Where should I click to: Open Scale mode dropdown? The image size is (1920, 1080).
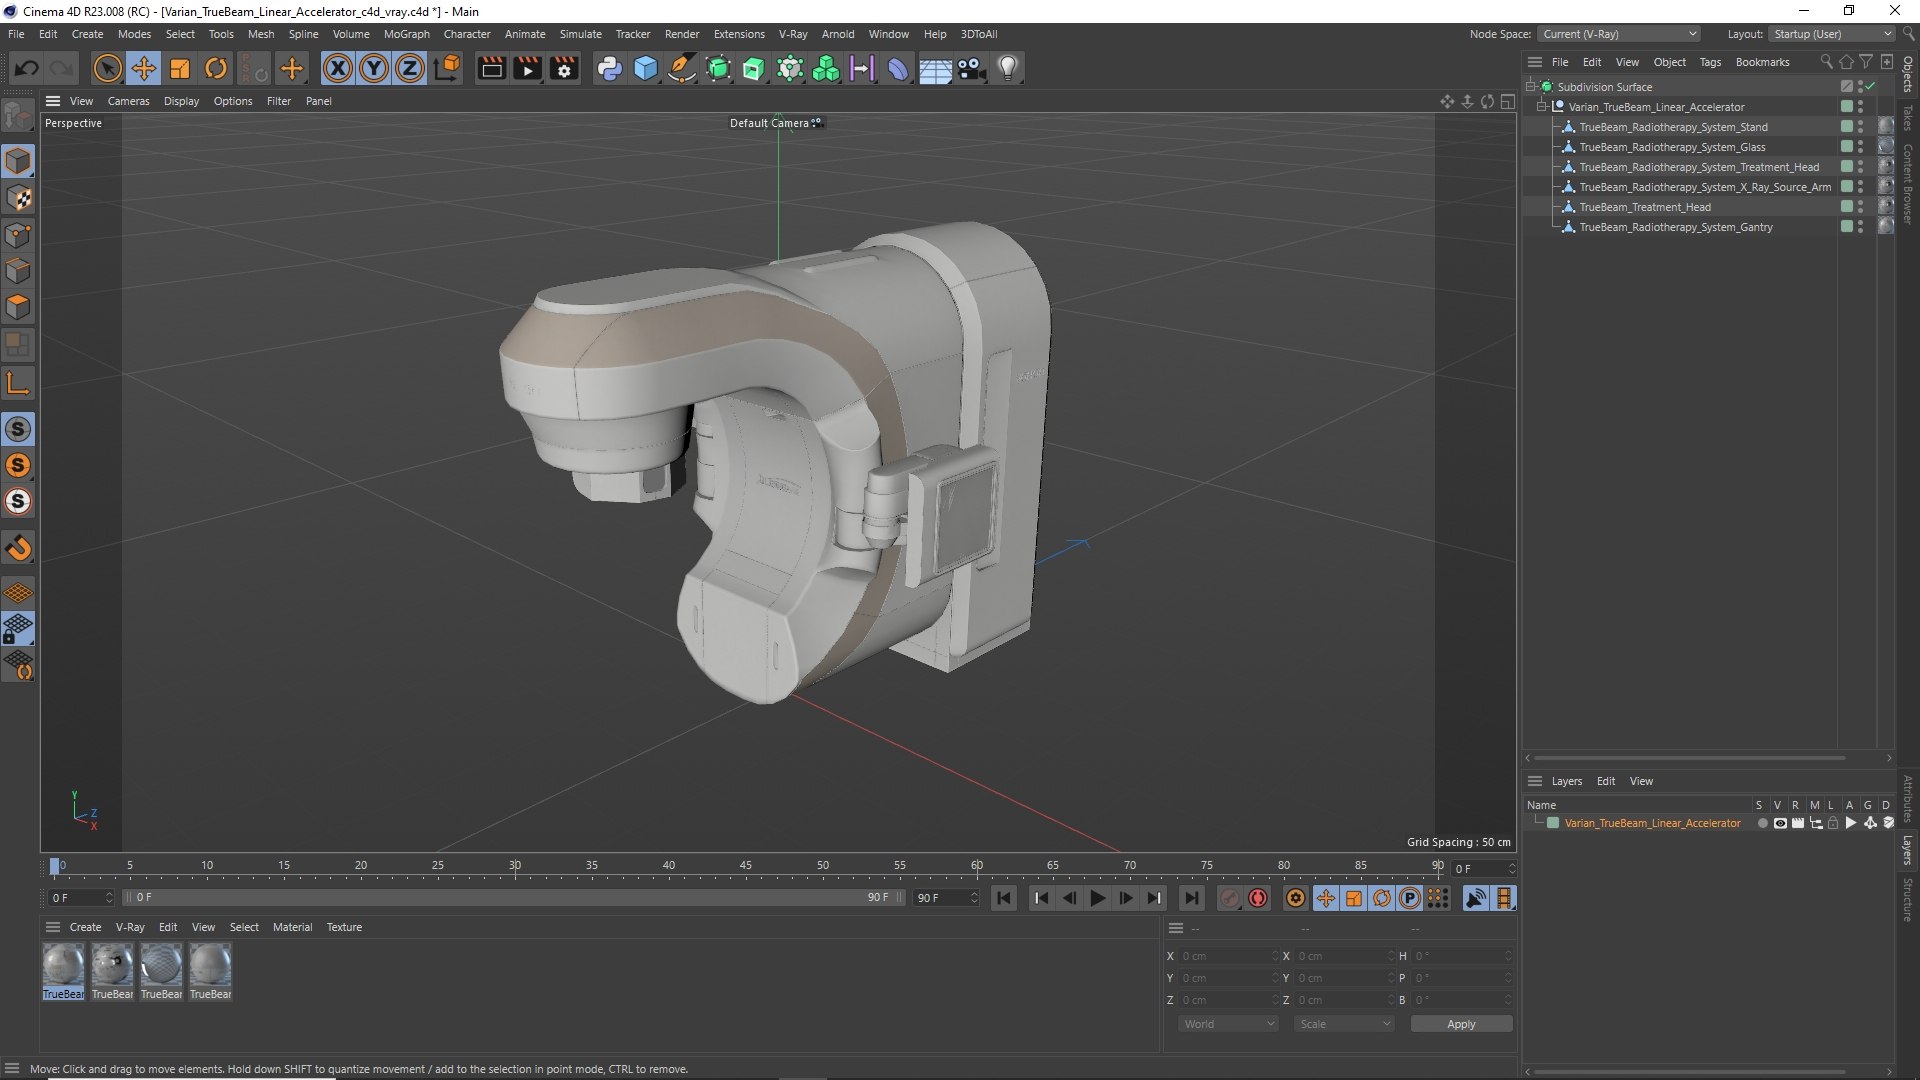[1344, 1024]
